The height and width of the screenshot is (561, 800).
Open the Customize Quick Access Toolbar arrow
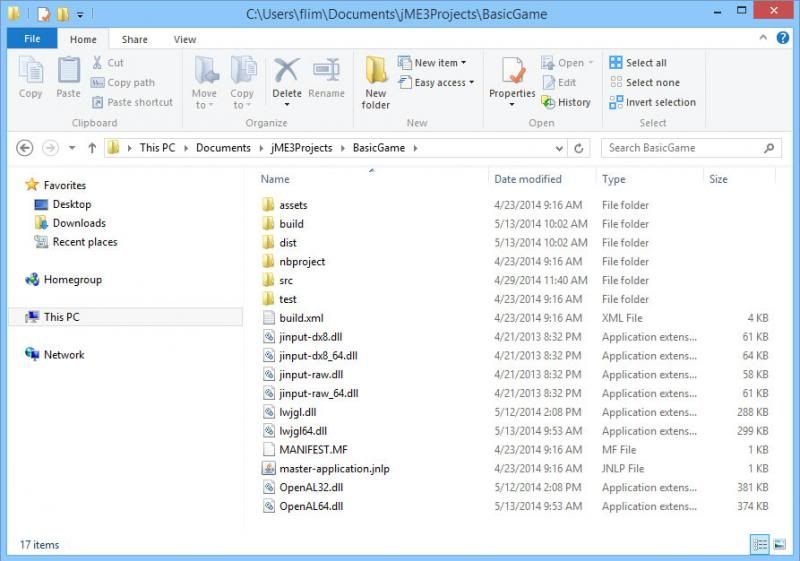tap(80, 15)
